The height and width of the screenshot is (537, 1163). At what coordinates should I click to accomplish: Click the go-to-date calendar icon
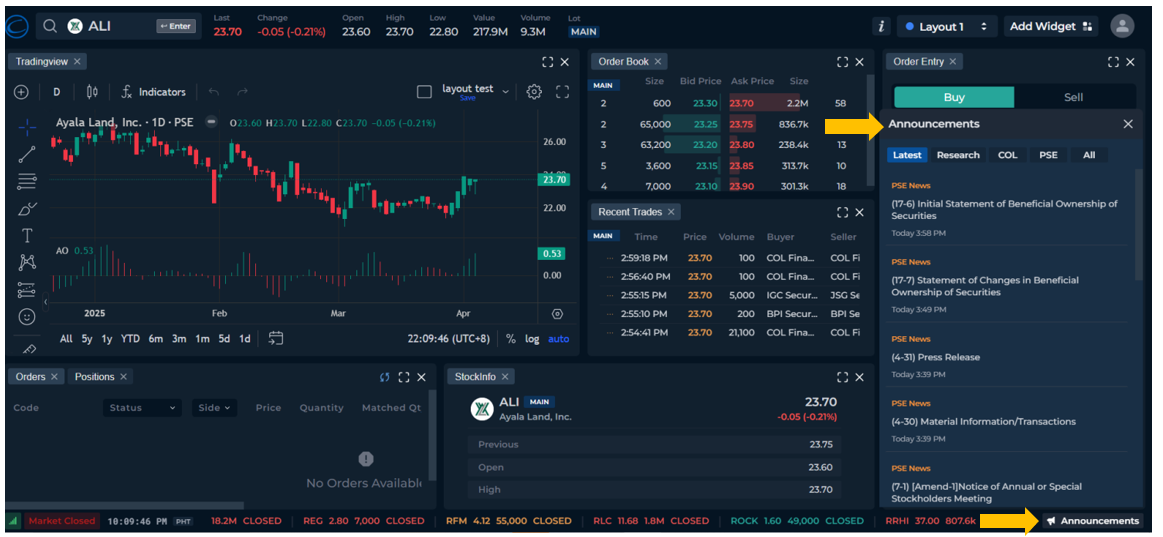click(276, 338)
